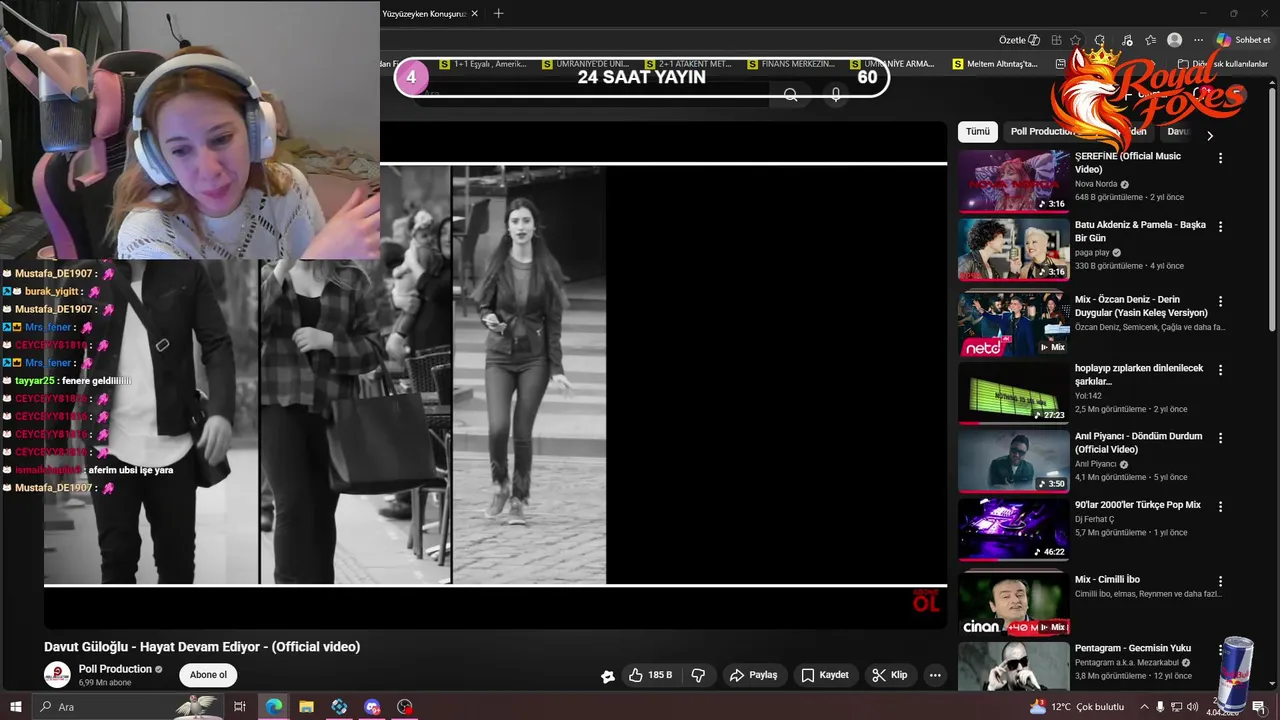Open a new browser tab with plus
The image size is (1280, 720).
click(x=499, y=13)
